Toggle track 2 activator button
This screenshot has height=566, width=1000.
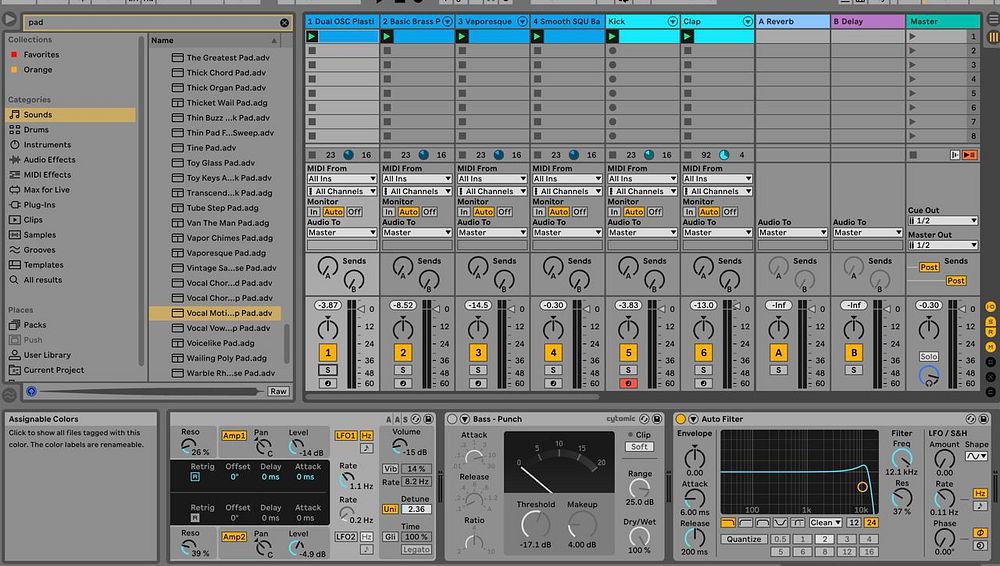point(403,352)
